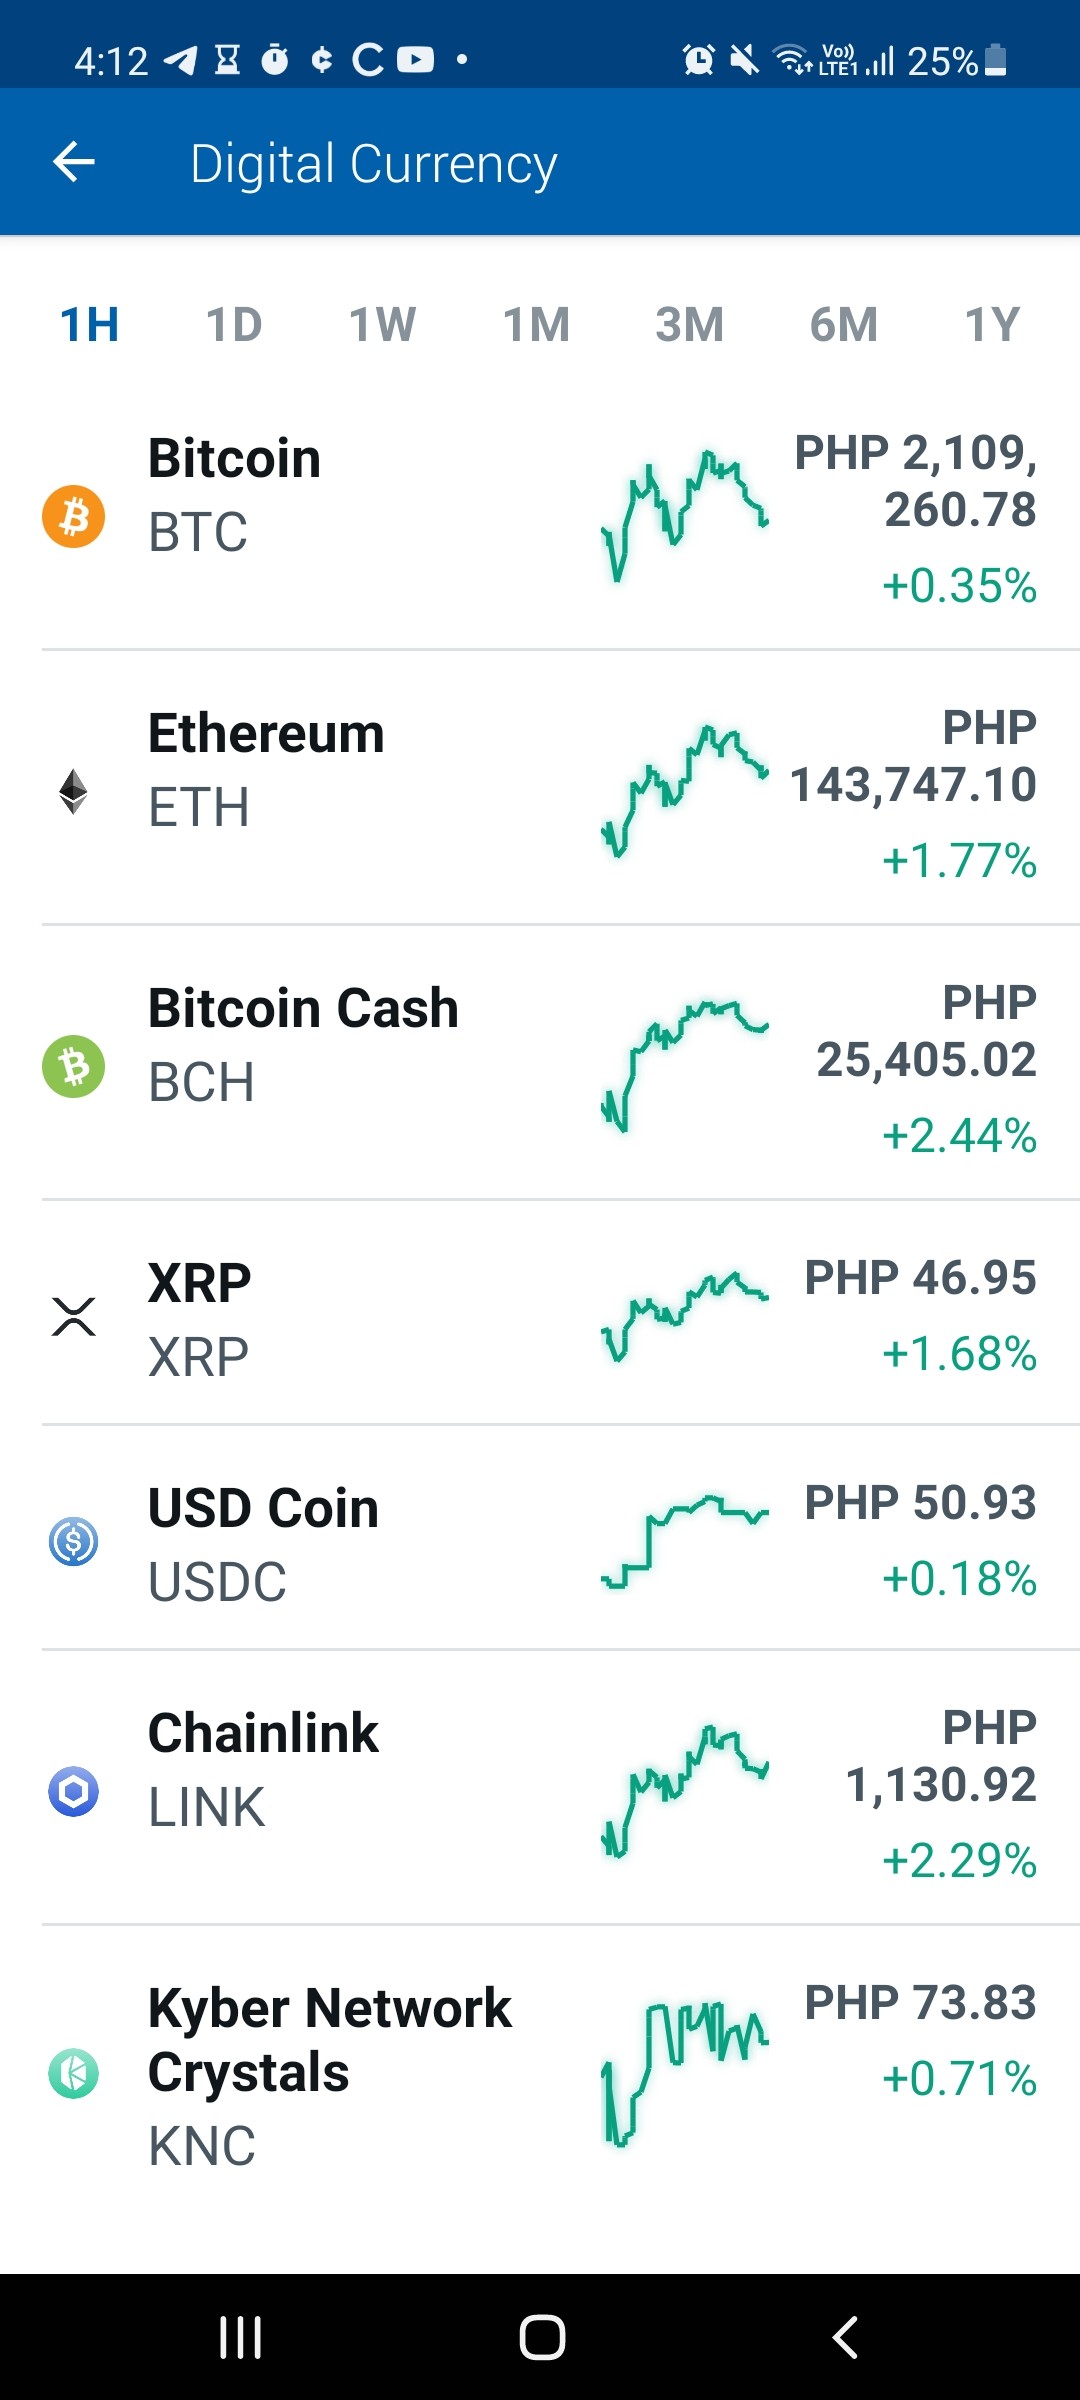This screenshot has height=2400, width=1080.
Task: Tap the USD Coin icon
Action: pyautogui.click(x=73, y=1541)
